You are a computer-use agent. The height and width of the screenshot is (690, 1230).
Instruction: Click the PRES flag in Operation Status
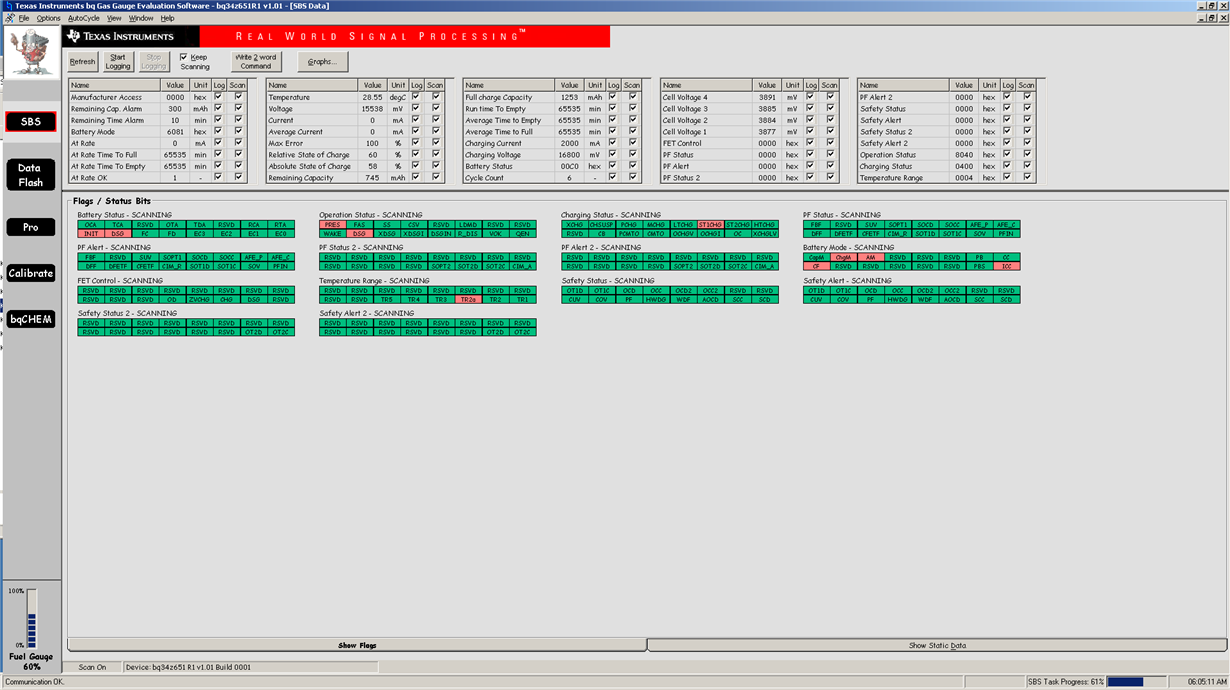point(333,225)
